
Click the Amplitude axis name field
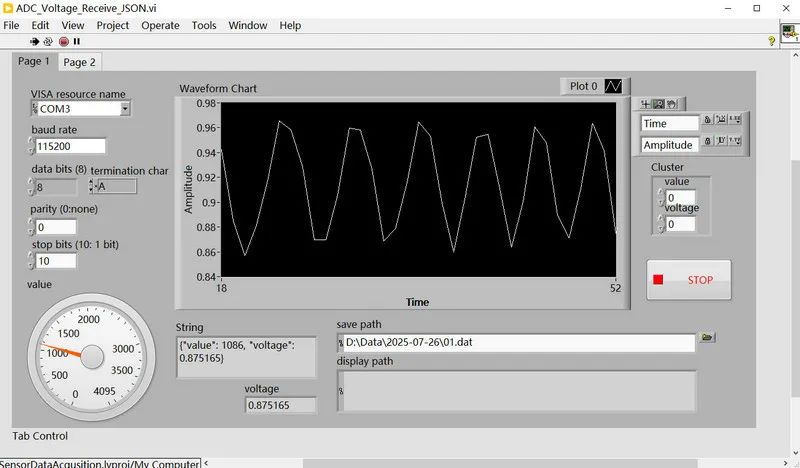pos(669,145)
